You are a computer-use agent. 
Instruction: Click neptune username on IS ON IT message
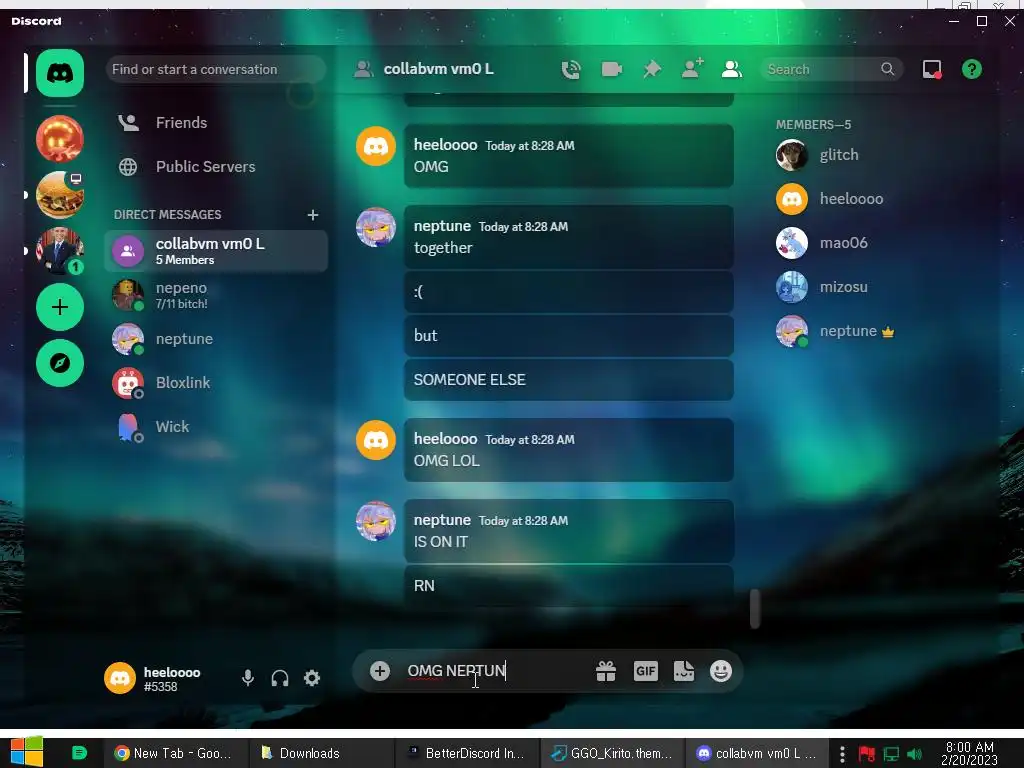(x=442, y=520)
